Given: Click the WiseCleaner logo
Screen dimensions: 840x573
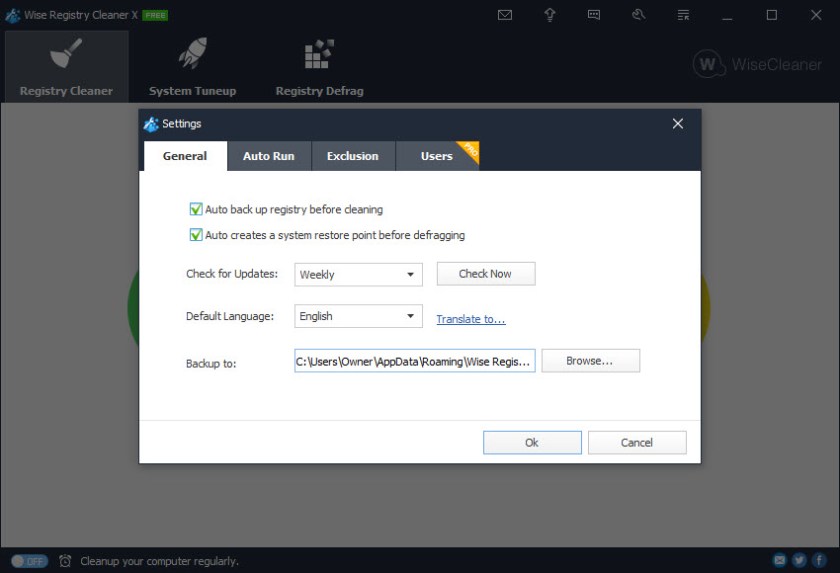Looking at the screenshot, I should [756, 64].
